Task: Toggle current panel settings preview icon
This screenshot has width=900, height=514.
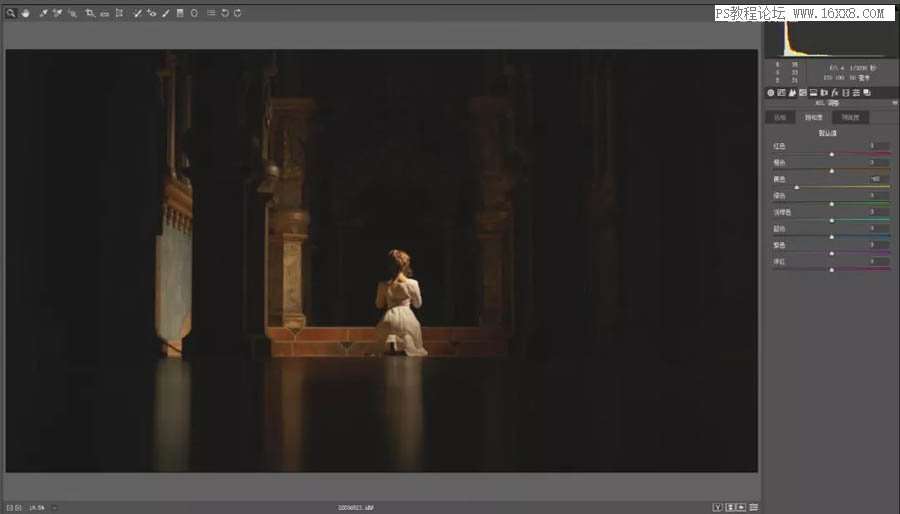Action: point(754,507)
